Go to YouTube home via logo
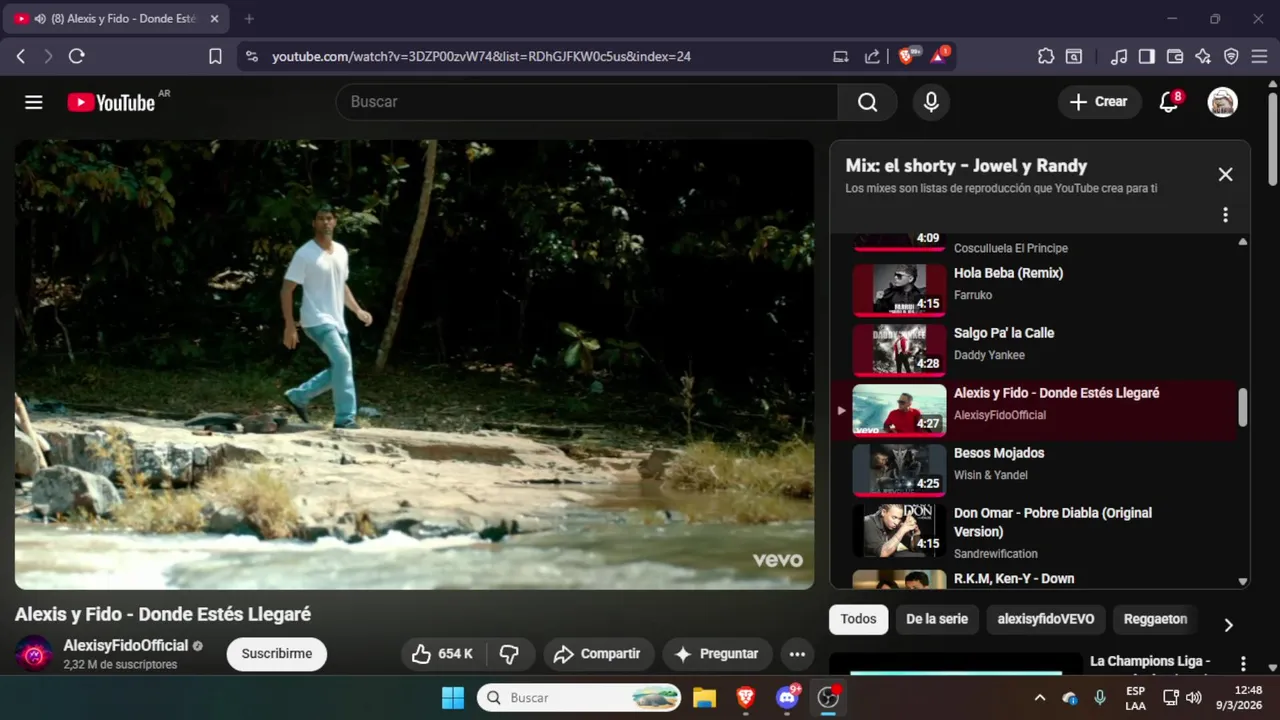 111,102
